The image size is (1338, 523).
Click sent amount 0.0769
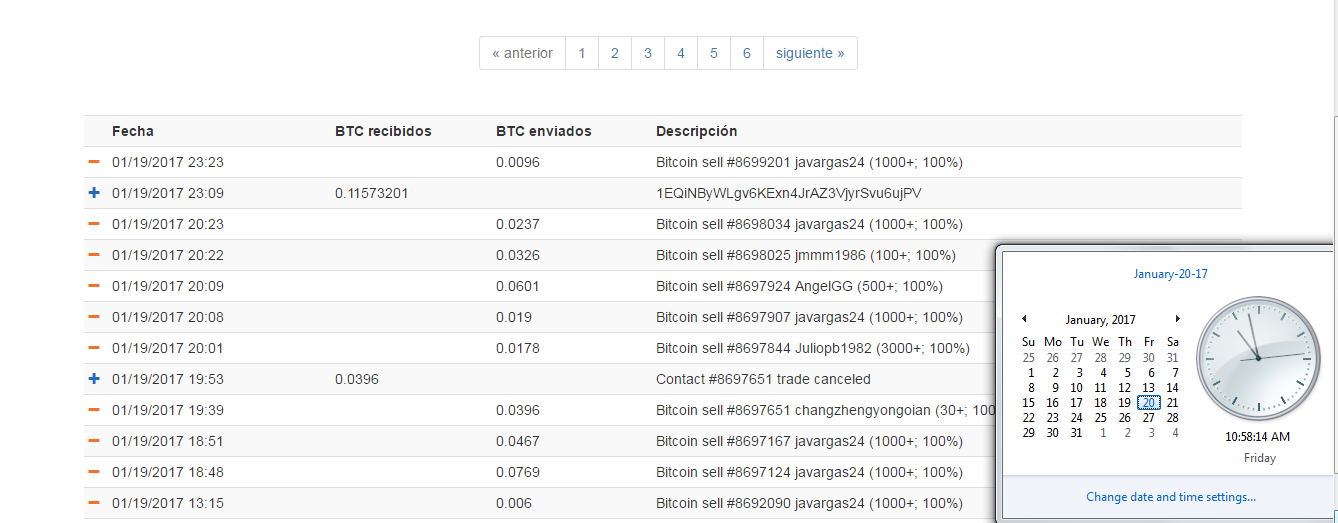pyautogui.click(x=518, y=472)
